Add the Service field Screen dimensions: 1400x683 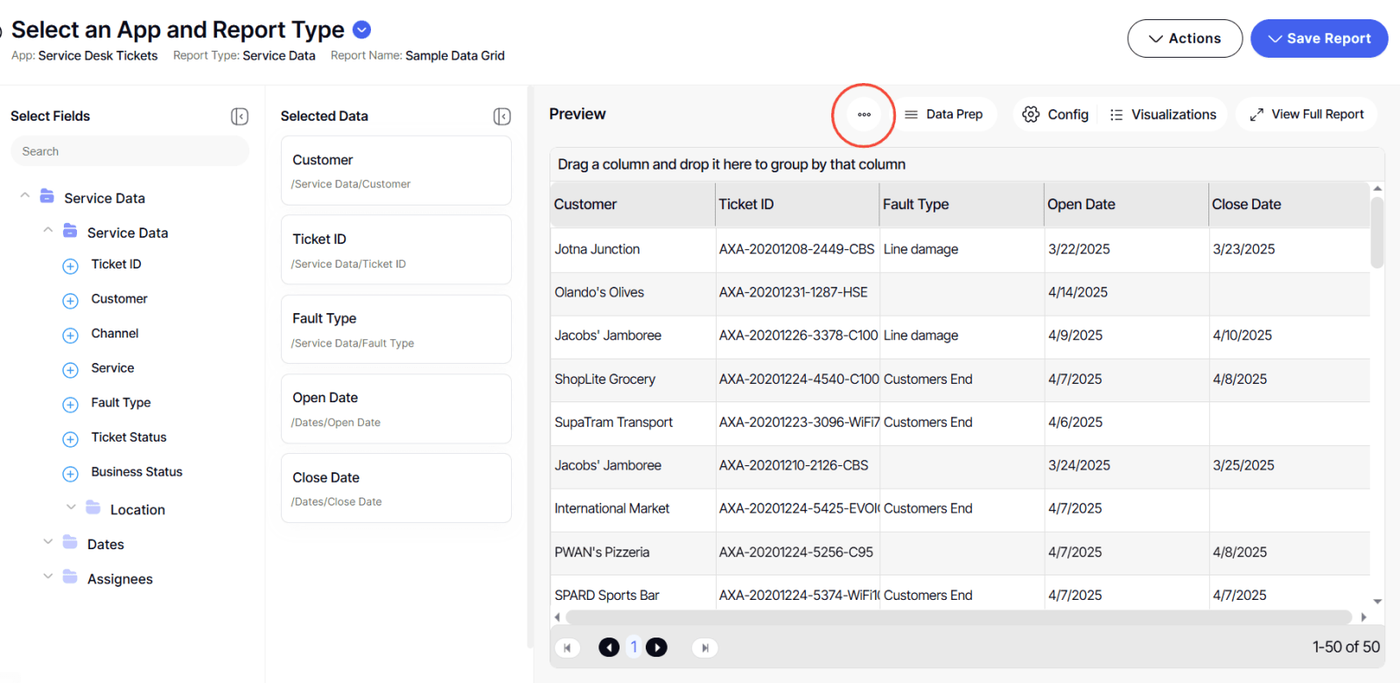coord(70,370)
